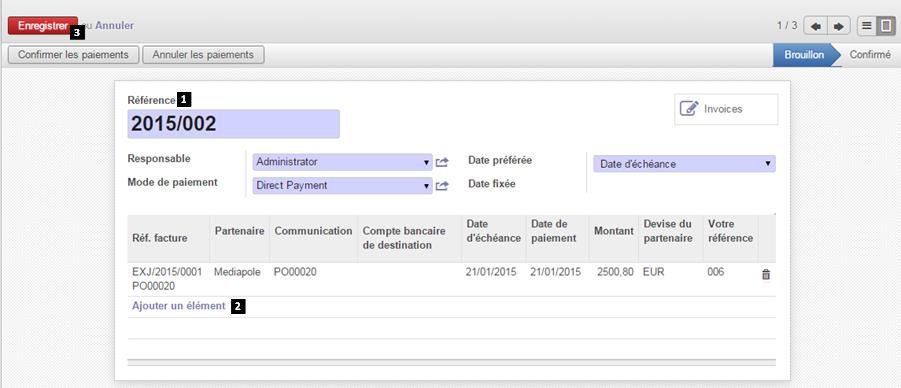Select the Confirmé status stage
This screenshot has width=901, height=388.
click(870, 55)
